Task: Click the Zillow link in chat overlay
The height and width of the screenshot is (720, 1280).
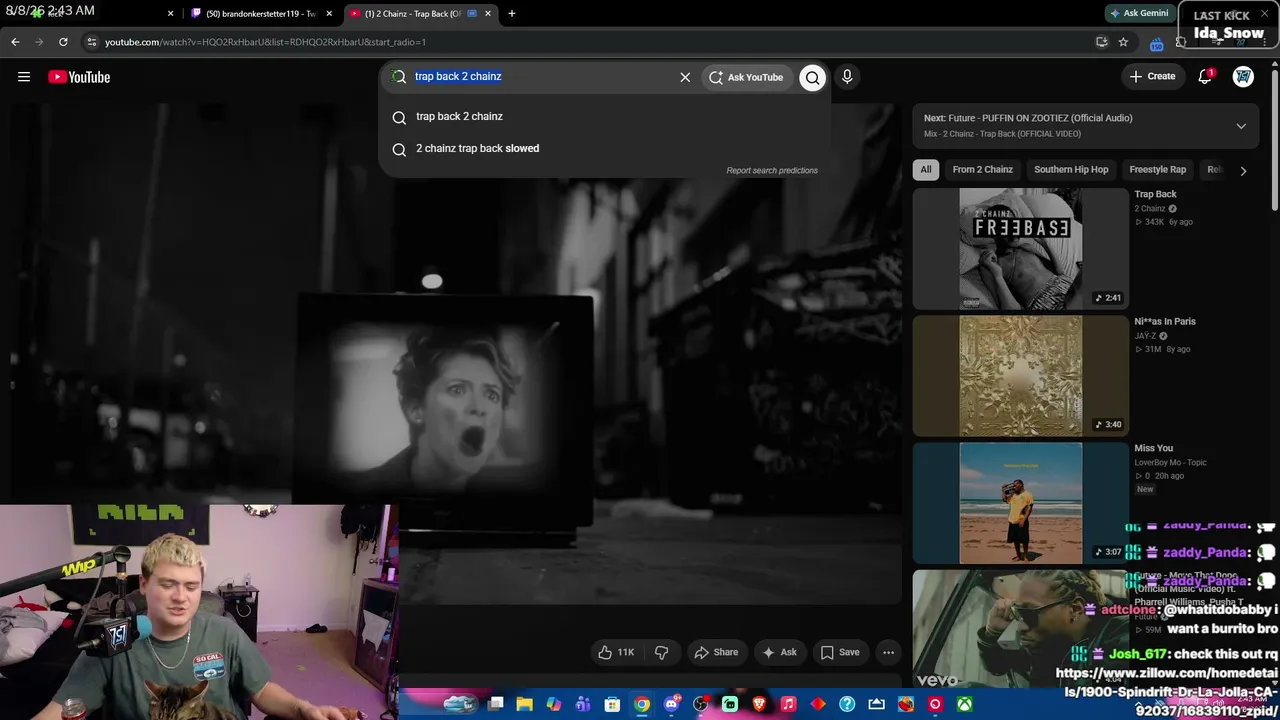Action: (x=1167, y=691)
